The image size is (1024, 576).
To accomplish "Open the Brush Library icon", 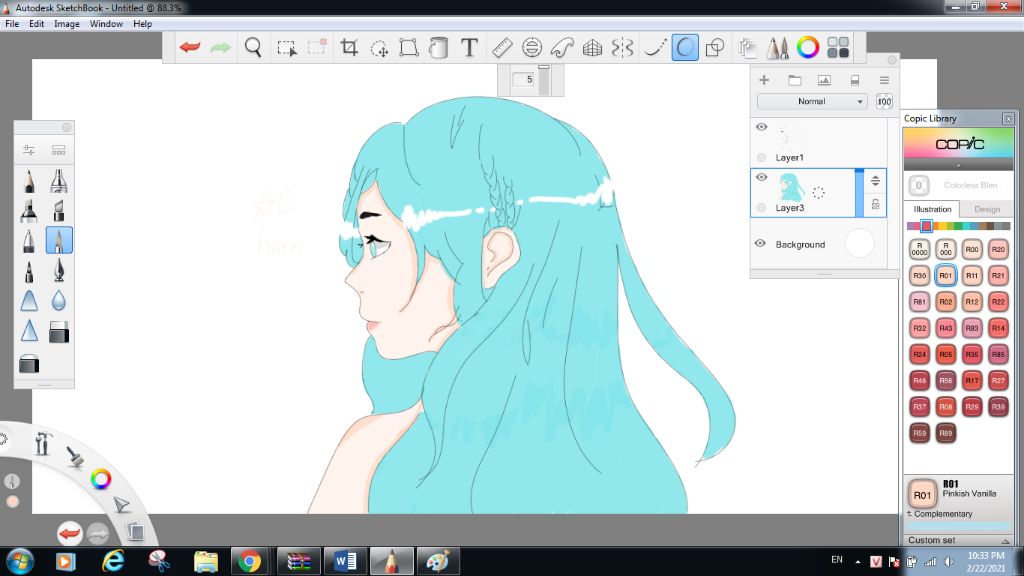I will click(59, 150).
